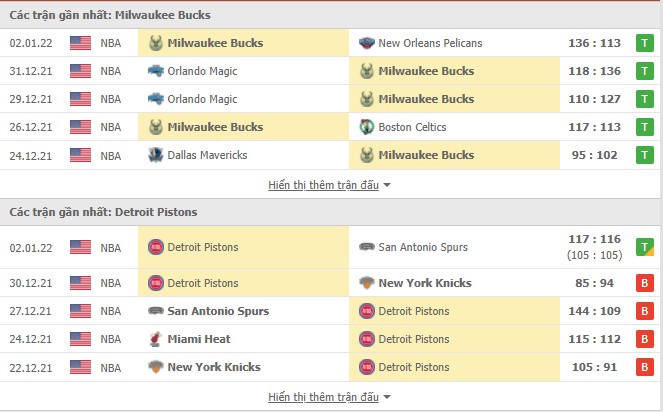Image resolution: width=663 pixels, height=412 pixels.
Task: Click the Miami Heat logo icon
Action: [x=156, y=339]
